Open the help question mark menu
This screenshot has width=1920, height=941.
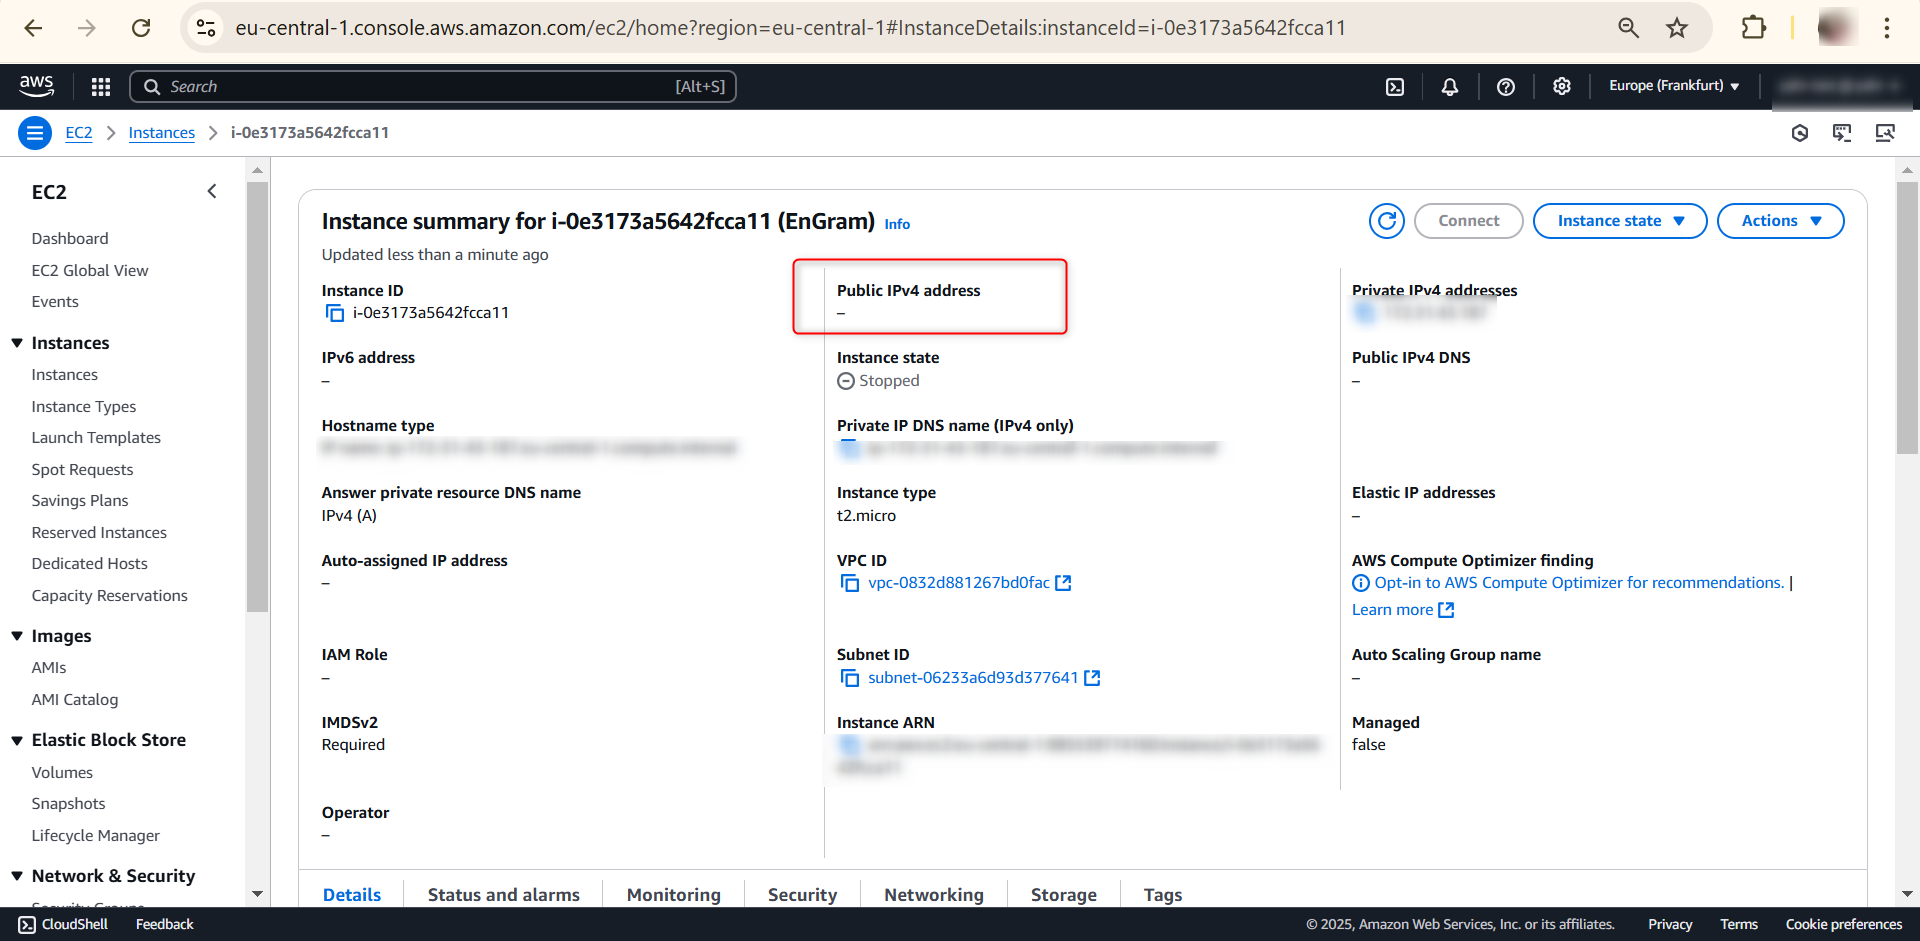1505,87
